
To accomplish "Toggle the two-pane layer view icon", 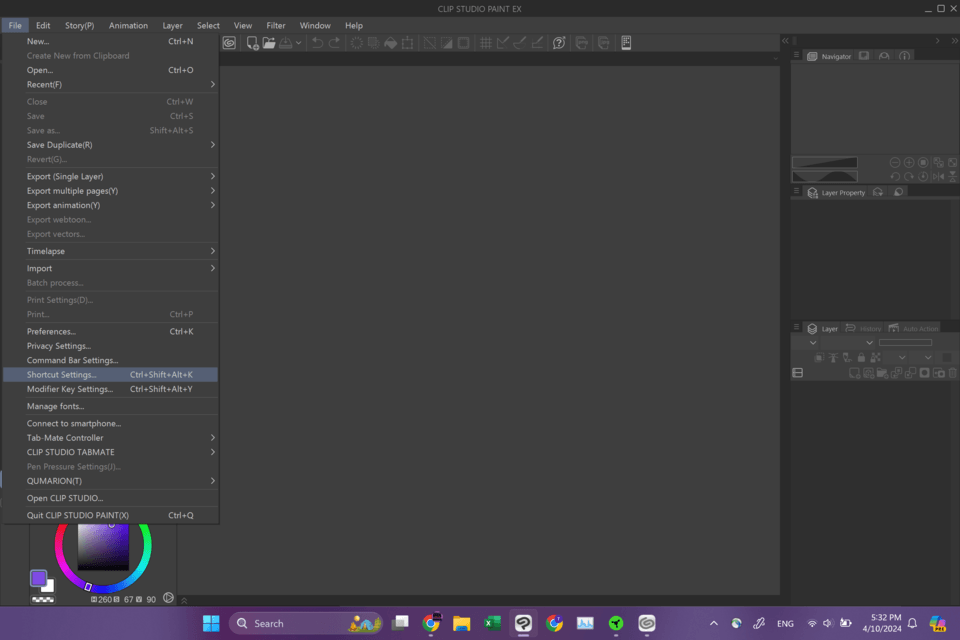I will click(x=798, y=373).
